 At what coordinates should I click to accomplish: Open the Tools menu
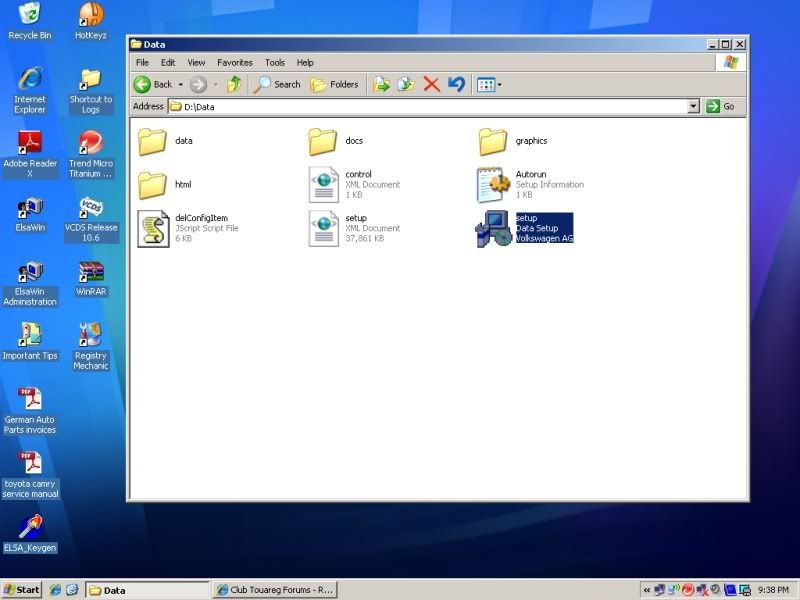274,62
